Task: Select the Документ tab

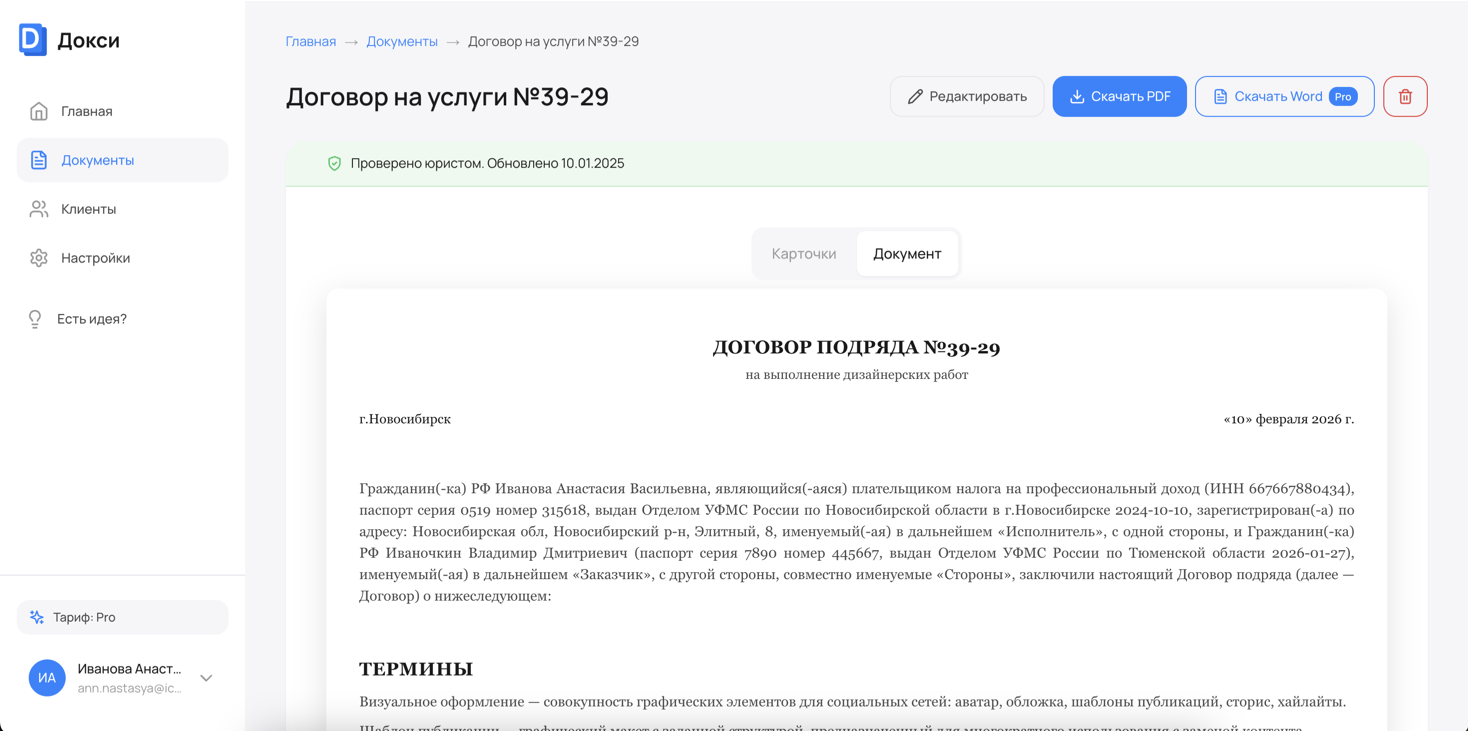Action: (907, 253)
